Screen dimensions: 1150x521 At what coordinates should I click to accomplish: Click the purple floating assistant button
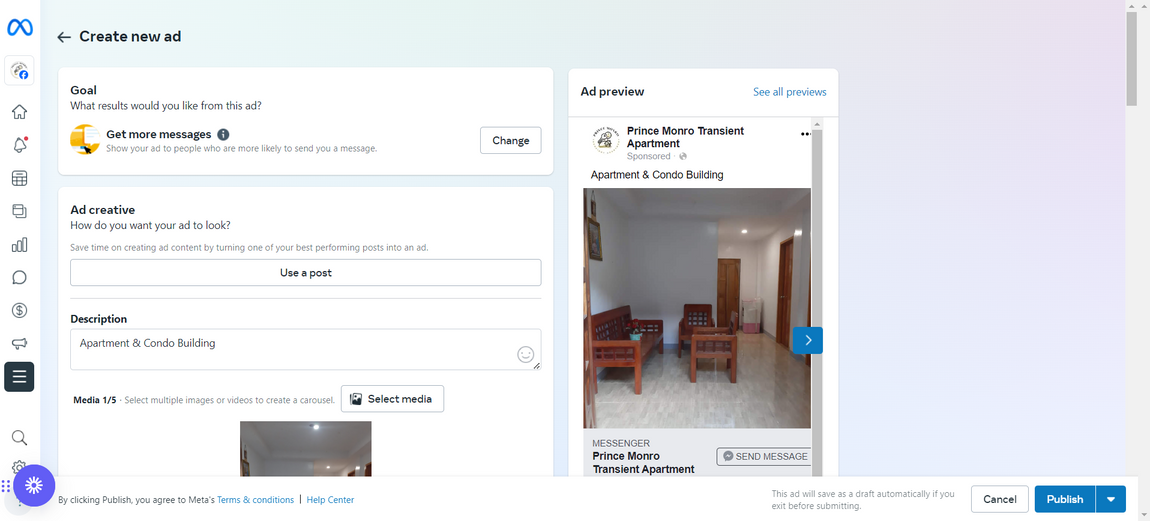[34, 486]
